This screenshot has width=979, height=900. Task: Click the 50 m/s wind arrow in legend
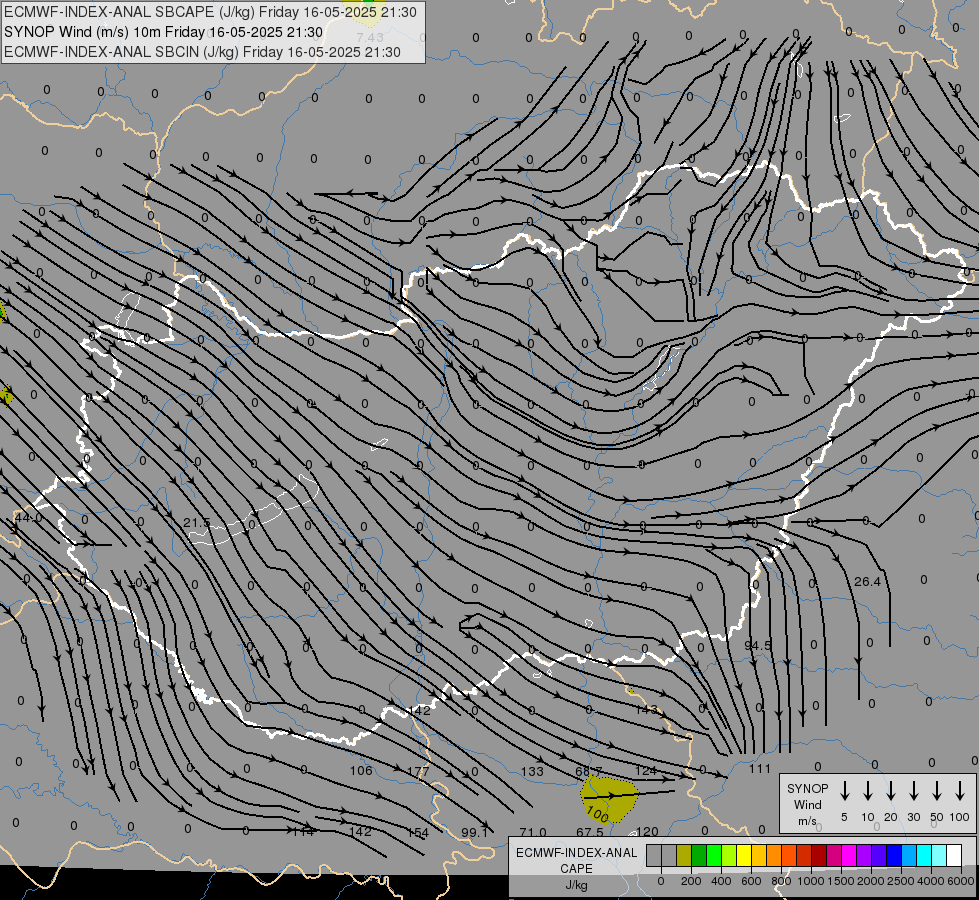[x=937, y=791]
